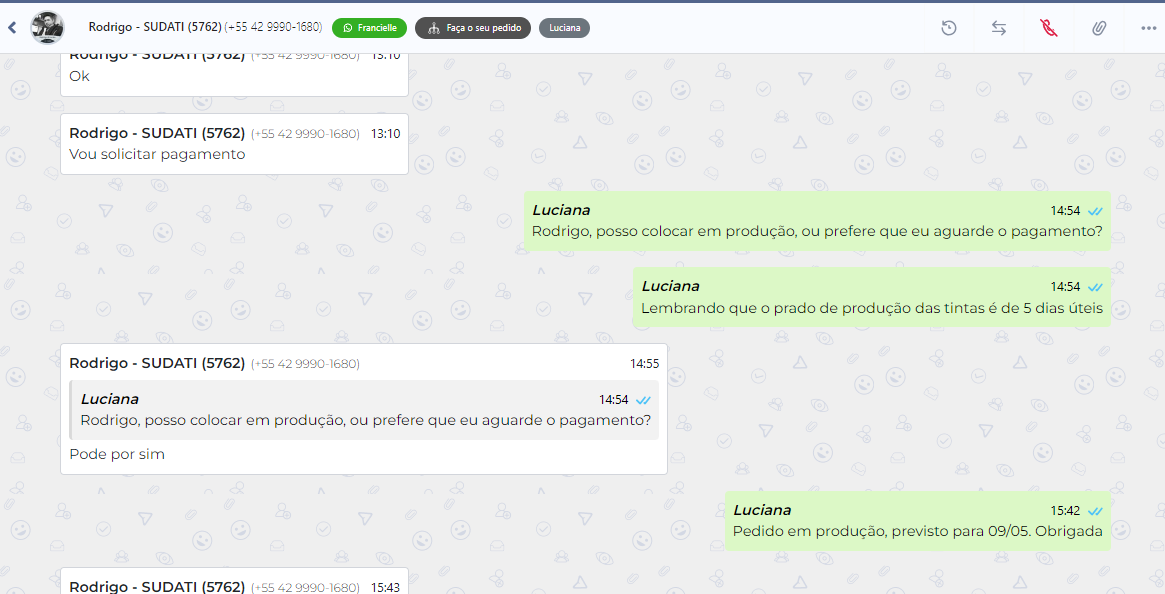Click the transfer conversation arrows icon
Viewport: 1165px width, 594px height.
click(999, 28)
